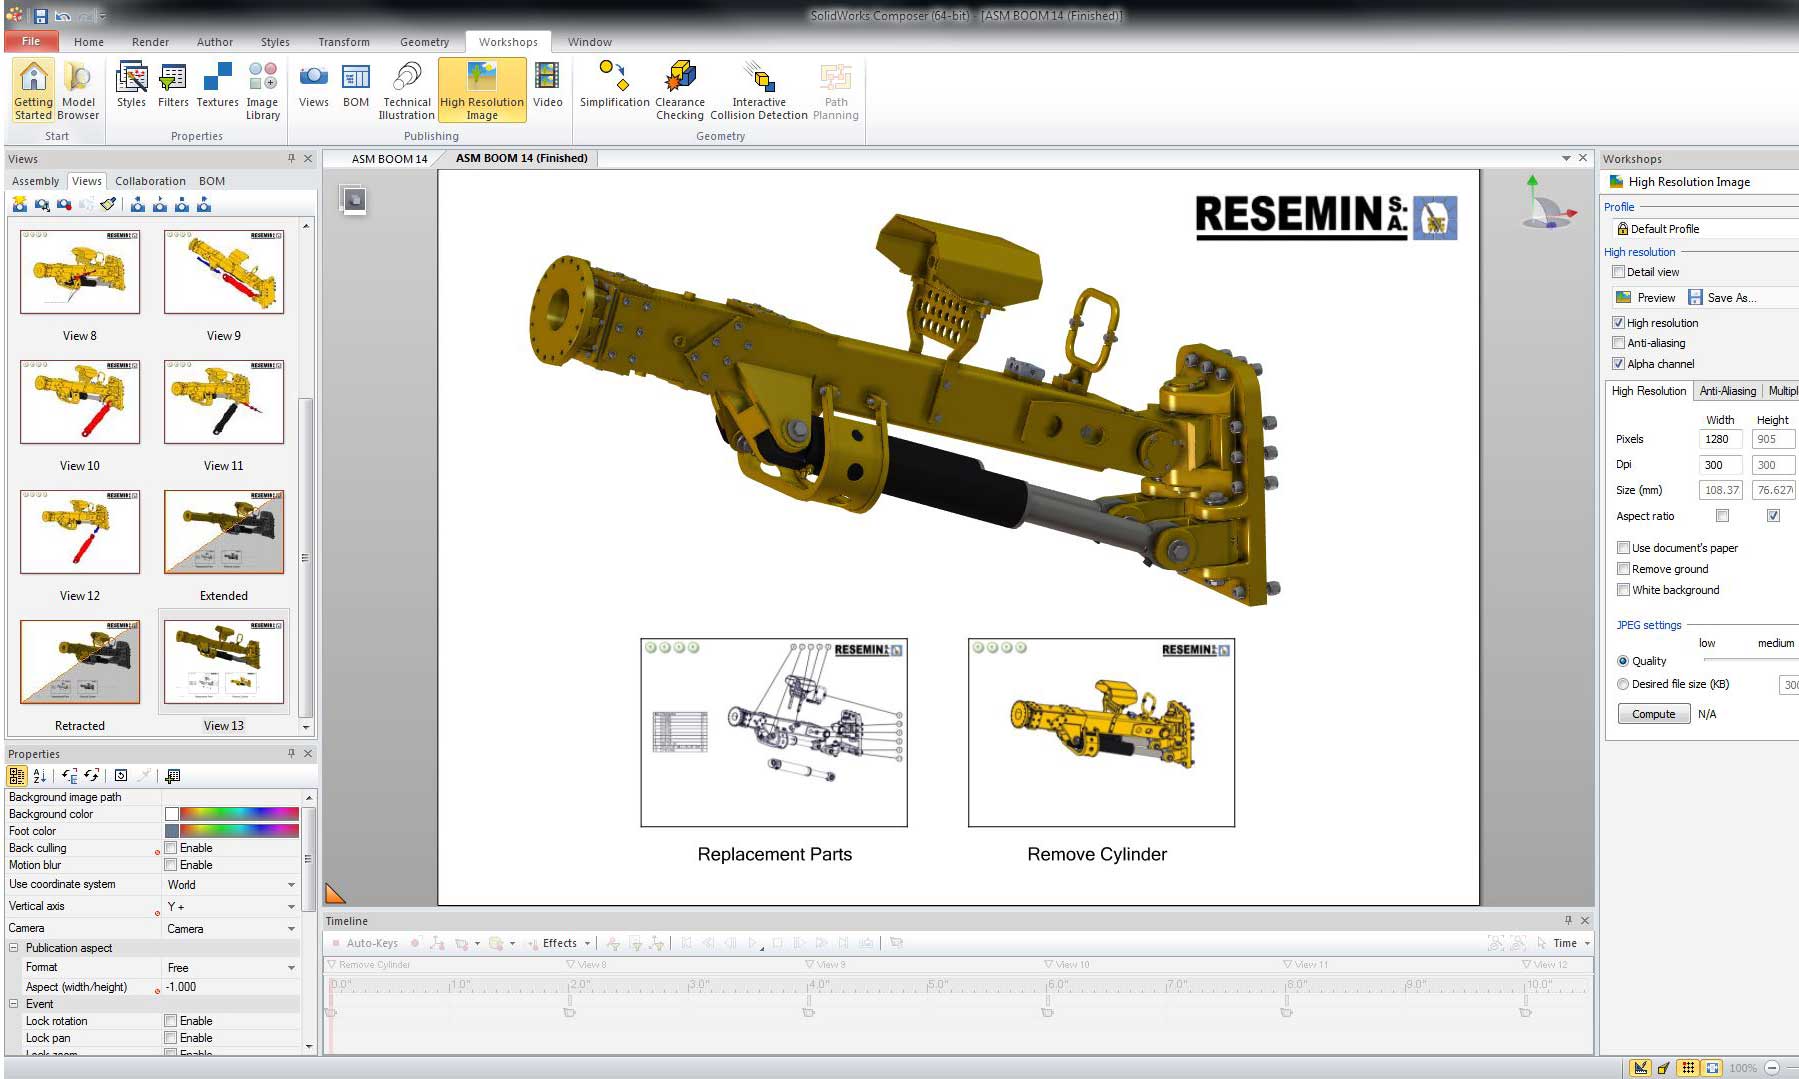Open Interactive Collision Detection workshop

[x=759, y=90]
